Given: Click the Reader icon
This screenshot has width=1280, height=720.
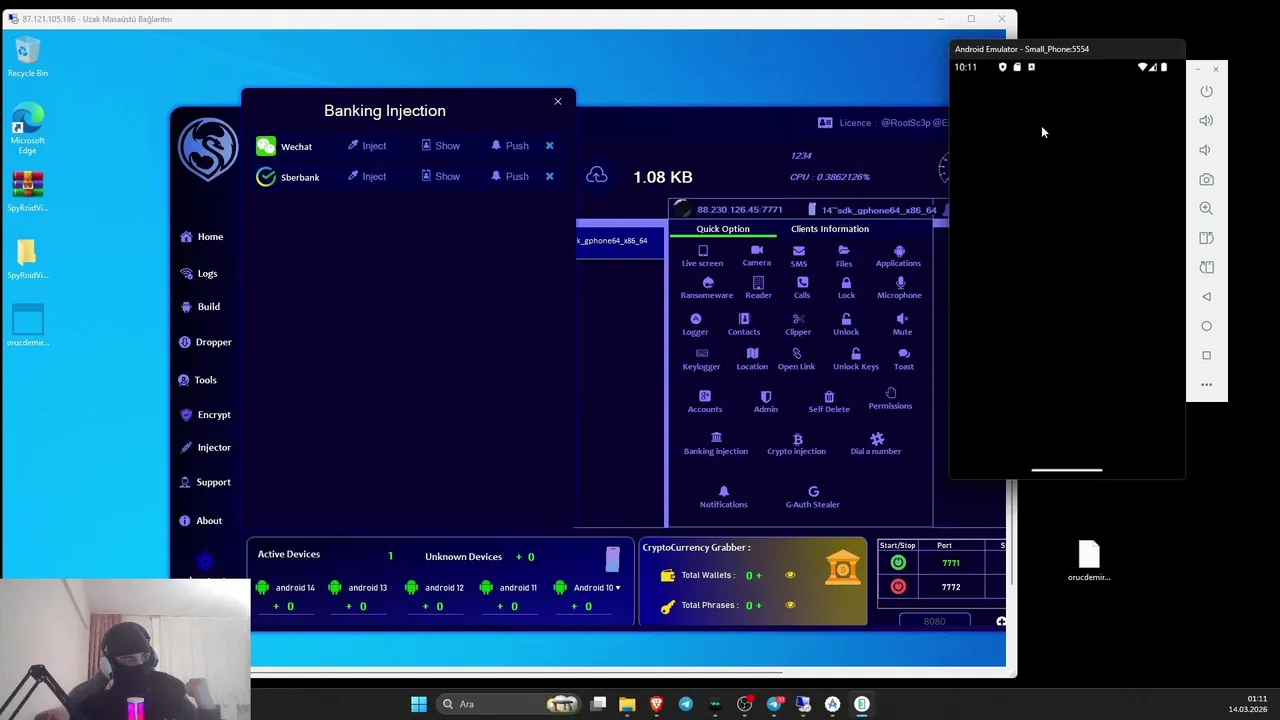Looking at the screenshot, I should click(758, 283).
